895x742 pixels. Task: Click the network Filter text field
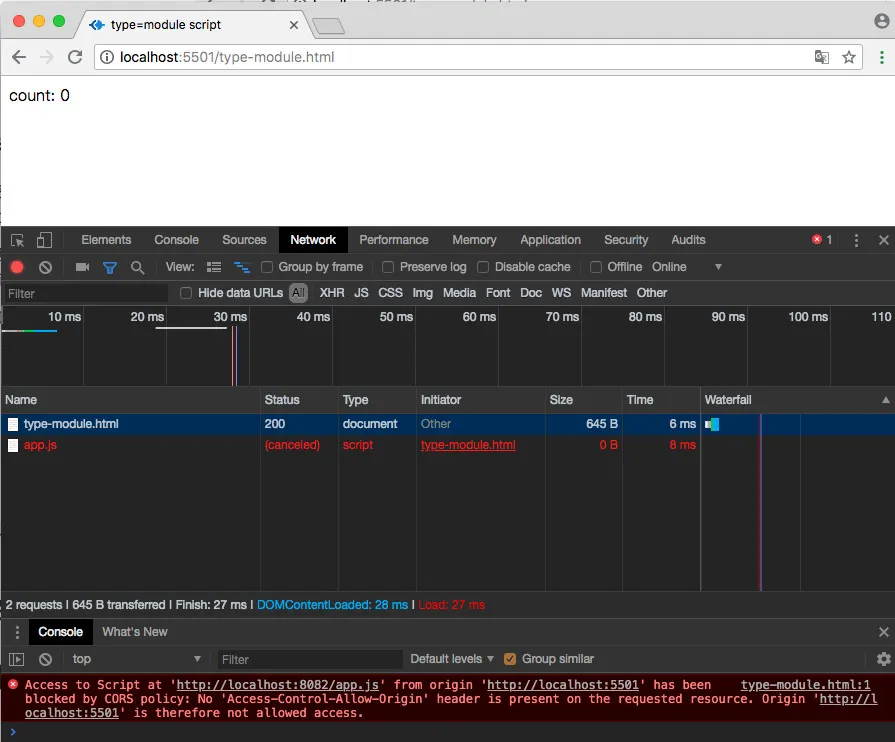tap(85, 293)
